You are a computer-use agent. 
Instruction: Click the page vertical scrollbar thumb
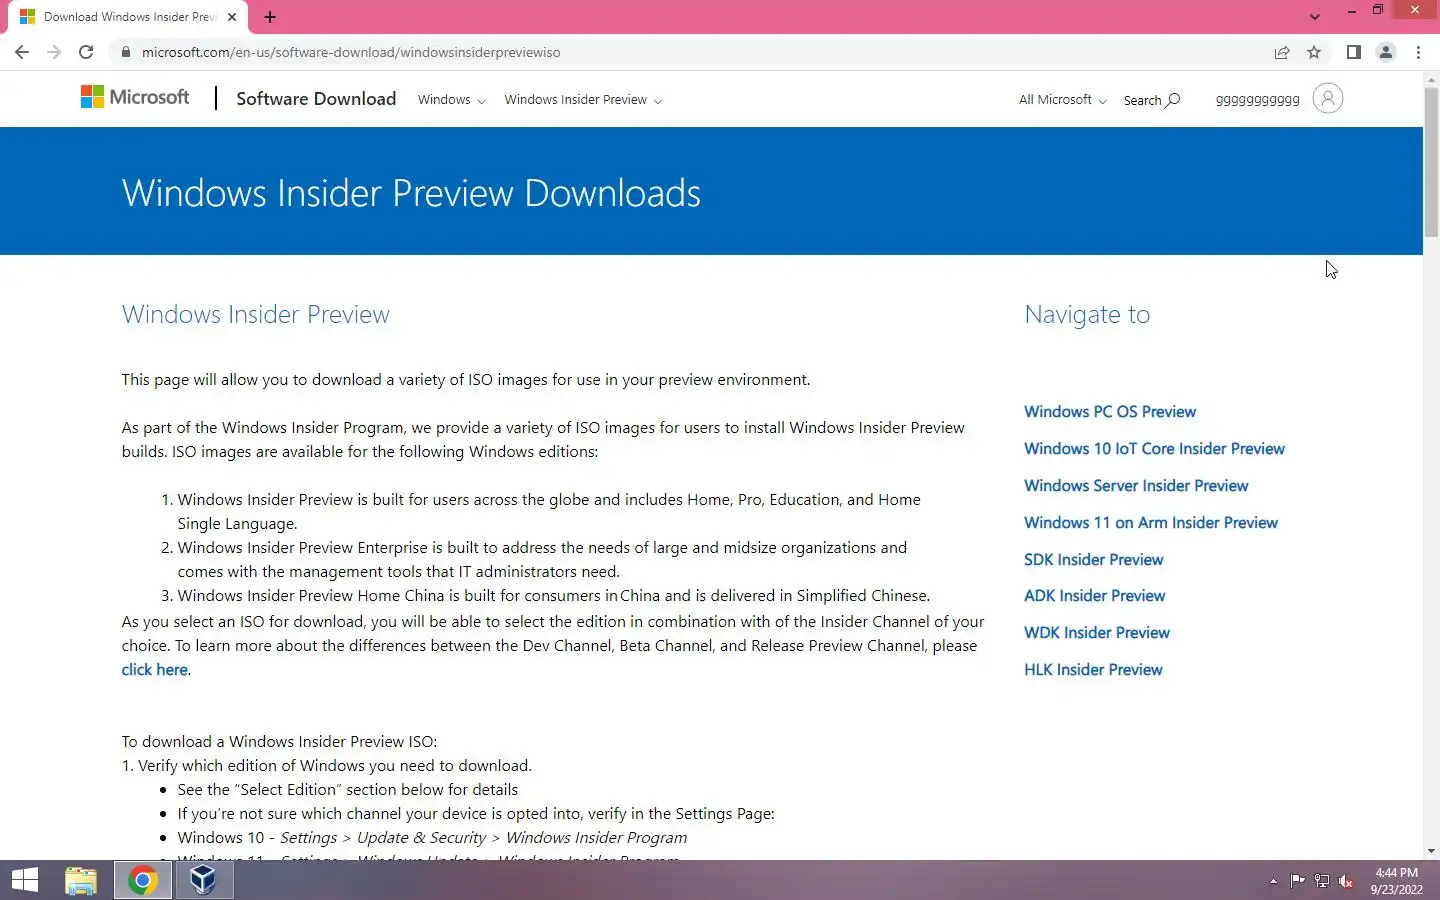[x=1431, y=162]
